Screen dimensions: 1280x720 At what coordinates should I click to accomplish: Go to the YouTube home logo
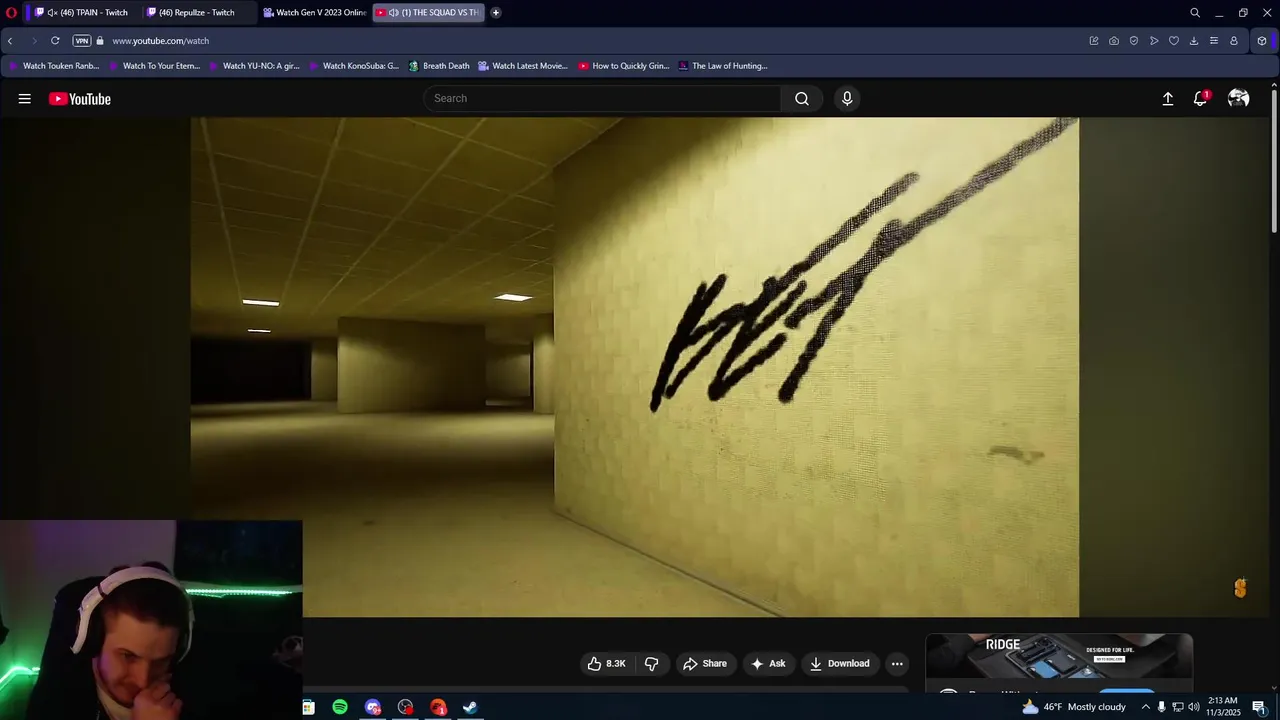point(80,99)
